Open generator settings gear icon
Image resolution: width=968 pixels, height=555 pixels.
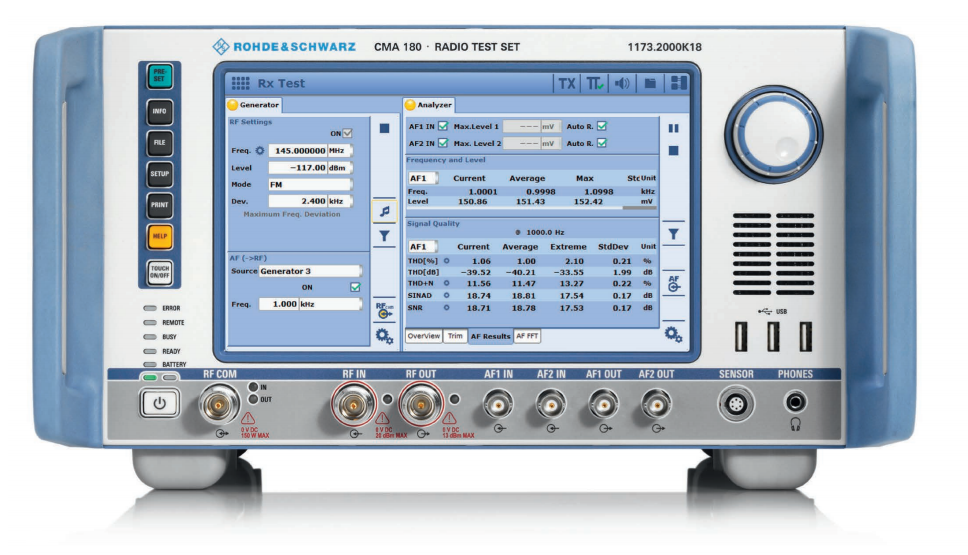pyautogui.click(x=383, y=337)
